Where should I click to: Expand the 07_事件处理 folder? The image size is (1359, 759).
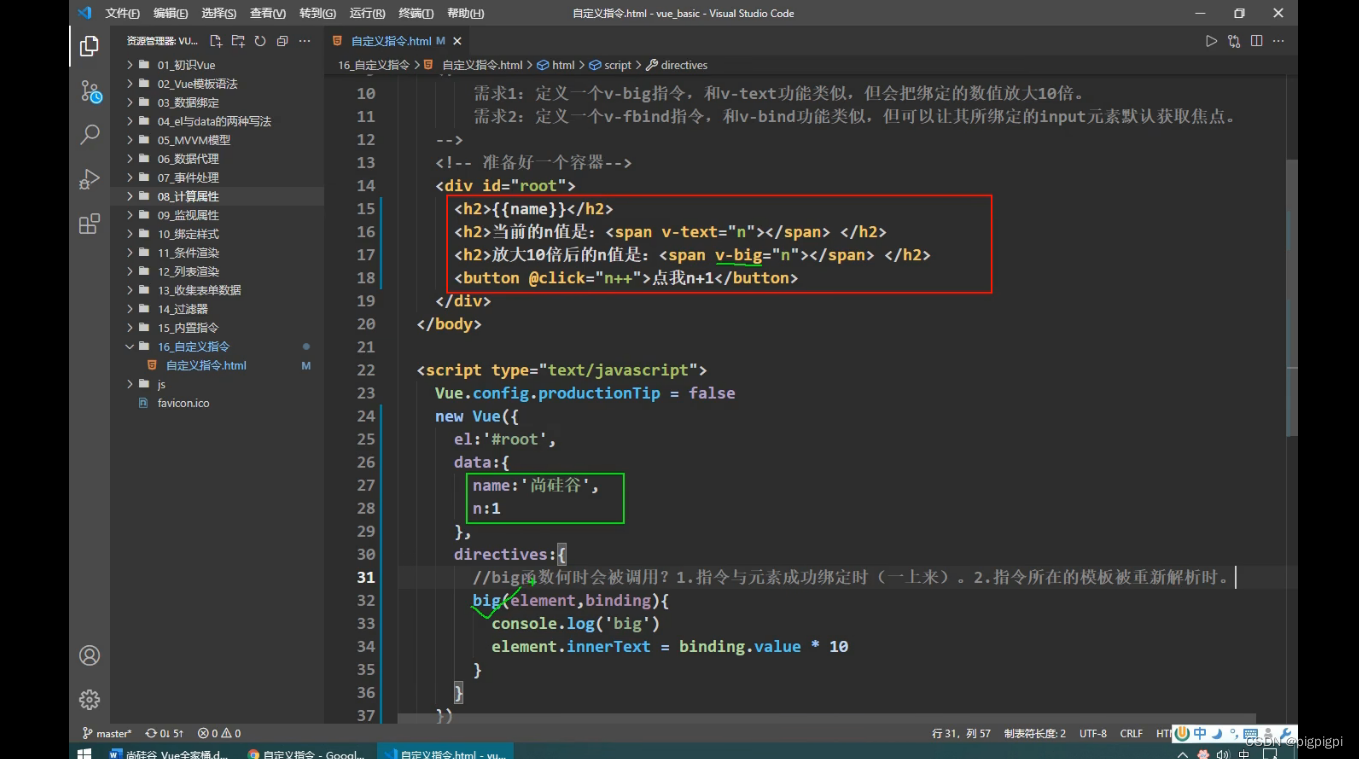pos(217,177)
